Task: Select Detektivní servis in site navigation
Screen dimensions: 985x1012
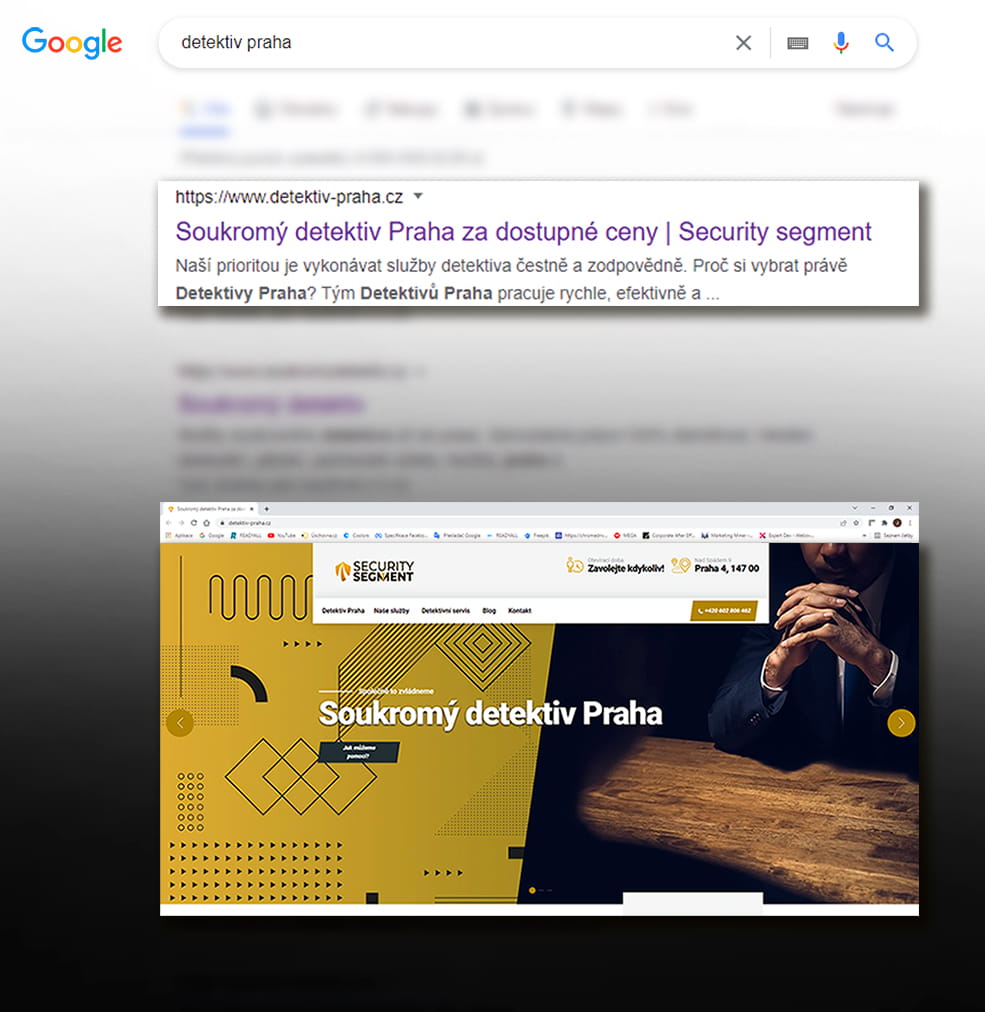Action: tap(445, 611)
